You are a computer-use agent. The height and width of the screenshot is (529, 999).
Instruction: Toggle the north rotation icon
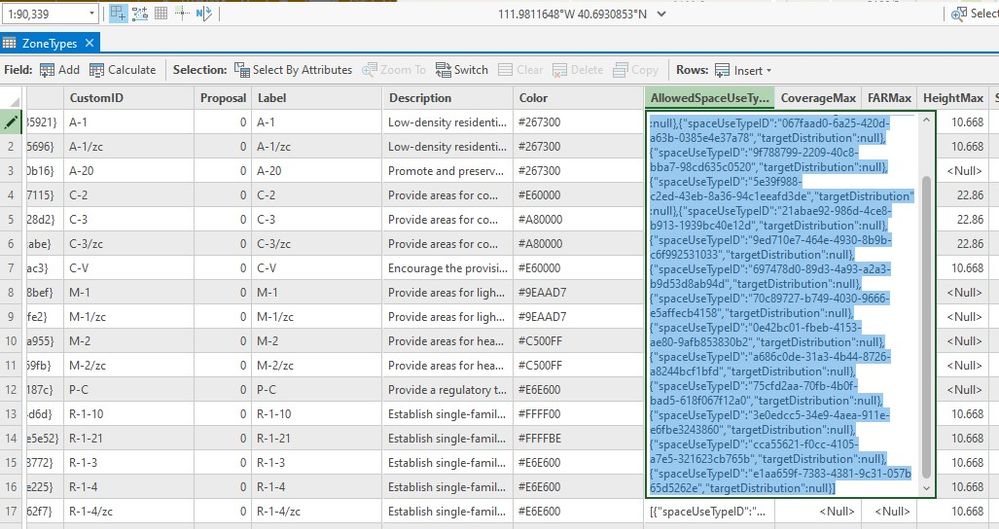click(203, 13)
